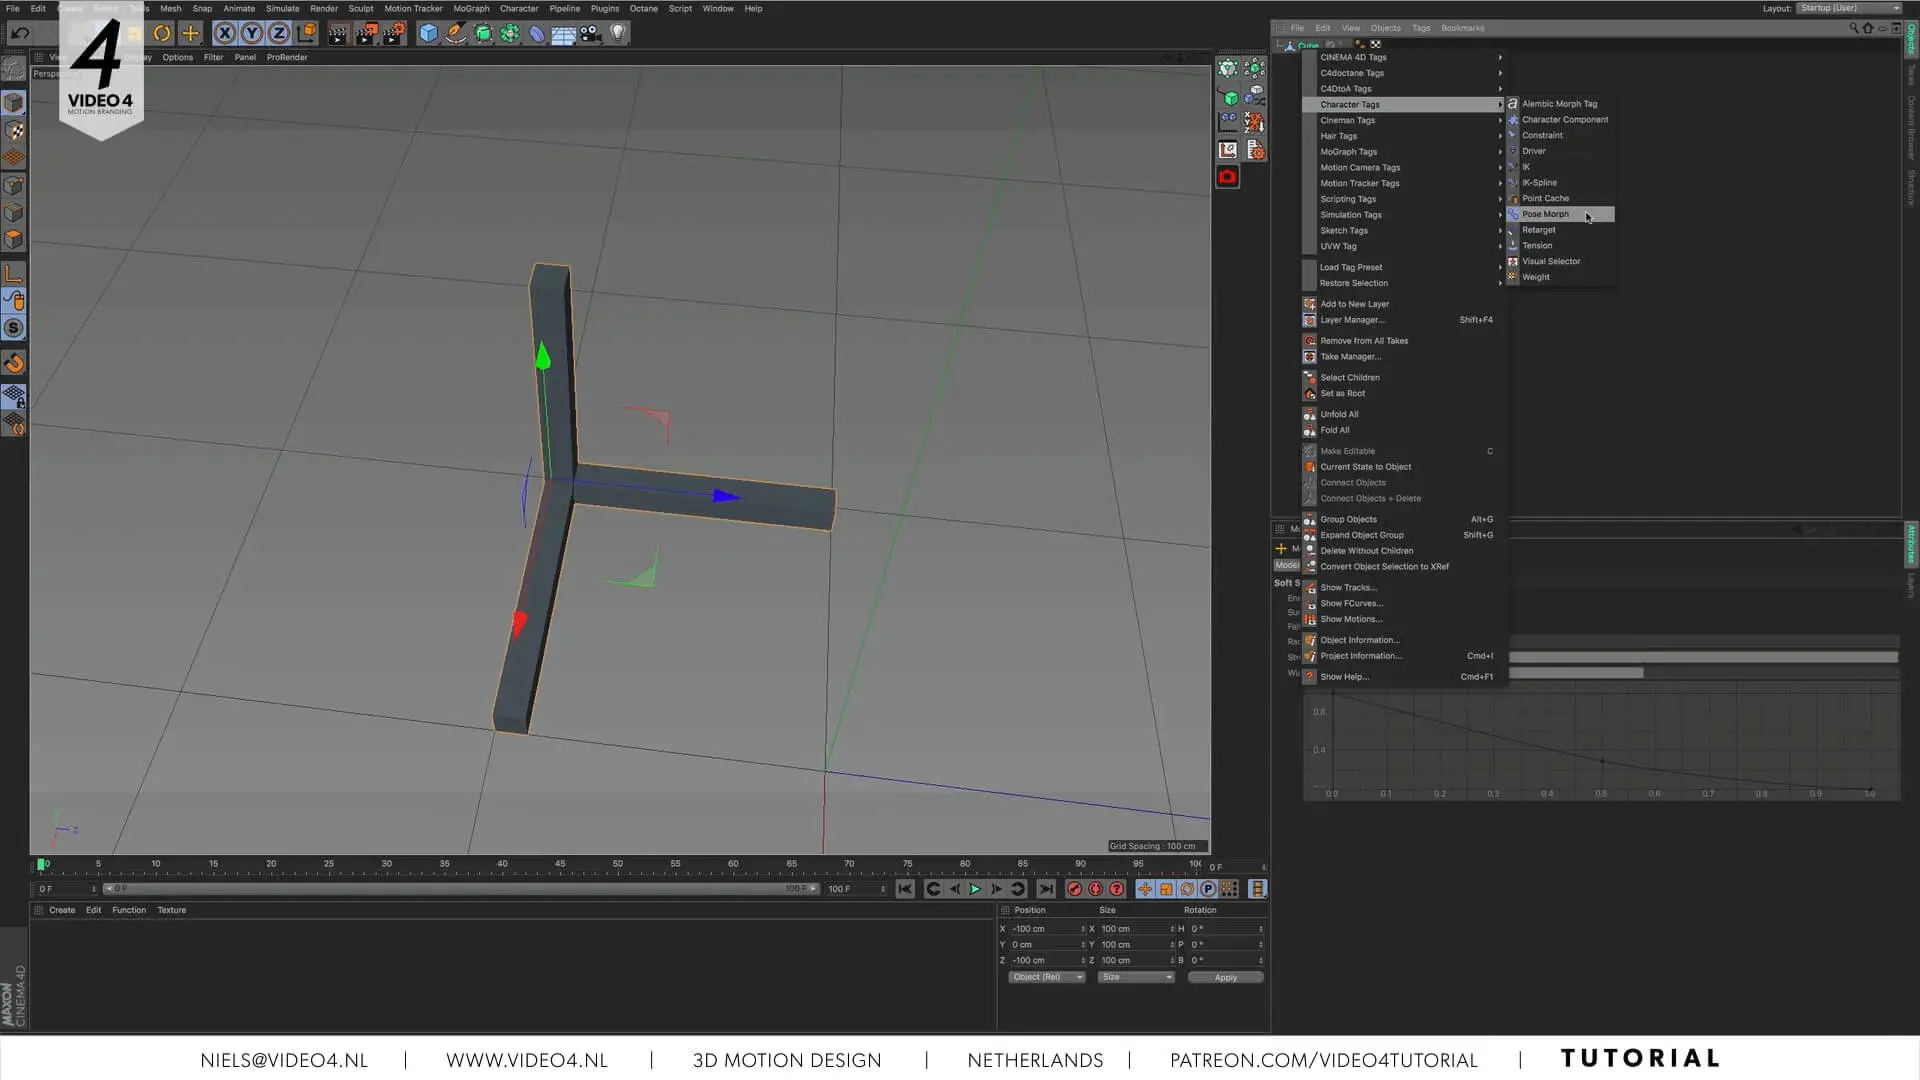This screenshot has height=1080, width=1920.
Task: Toggle the Z axis lock
Action: [x=279, y=33]
